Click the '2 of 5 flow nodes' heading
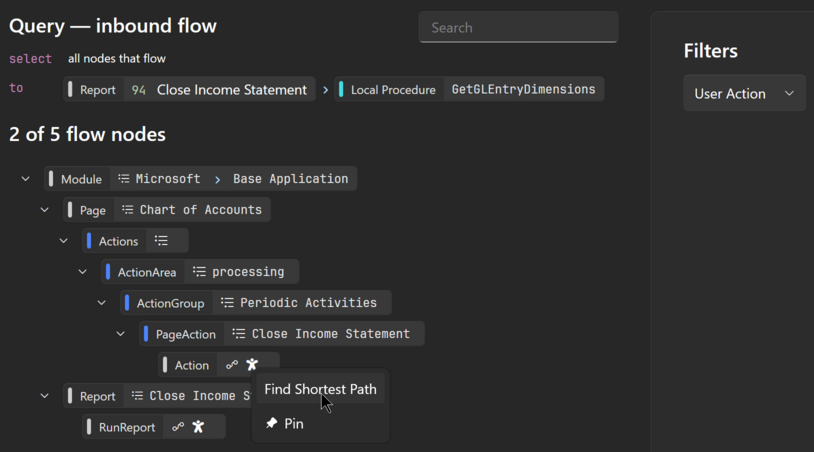Screen dimensions: 814x452 87,134
